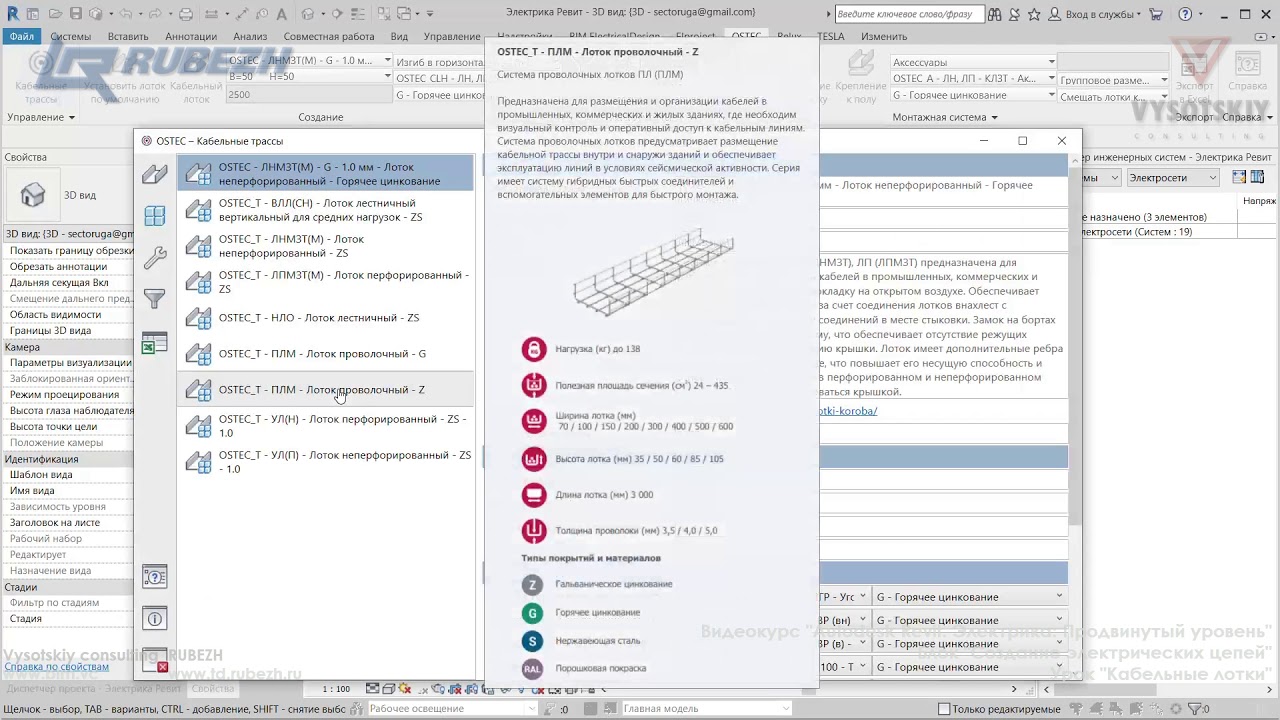Image resolution: width=1280 pixels, height=720 pixels.
Task: Click the Undo arrow in the quick access toolbar
Action: pyautogui.click(x=126, y=14)
